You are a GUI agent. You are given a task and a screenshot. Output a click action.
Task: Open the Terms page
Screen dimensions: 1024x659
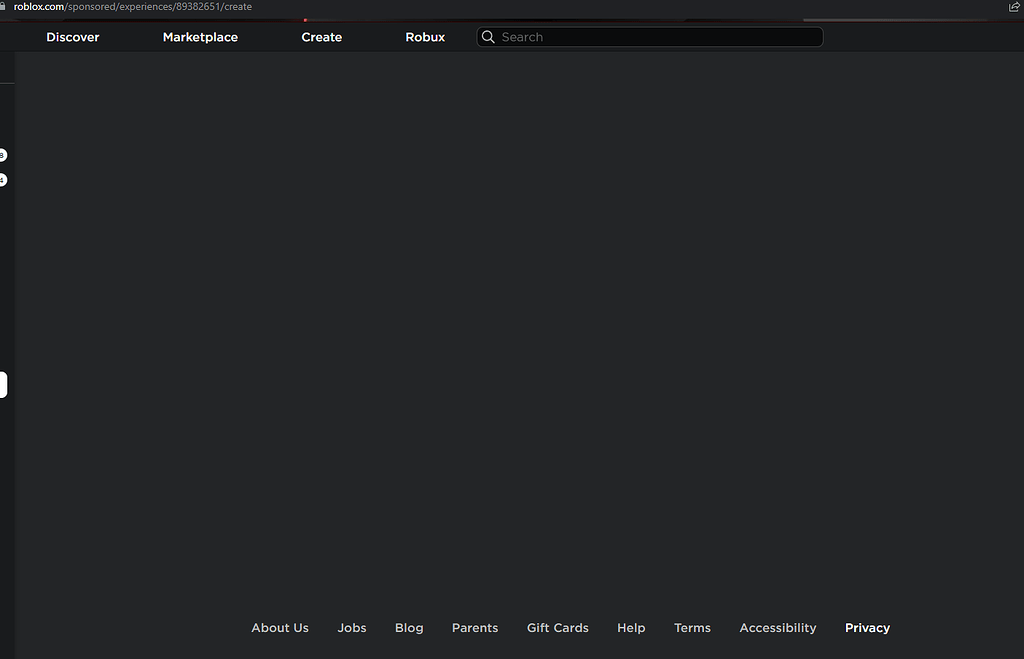[x=692, y=627]
